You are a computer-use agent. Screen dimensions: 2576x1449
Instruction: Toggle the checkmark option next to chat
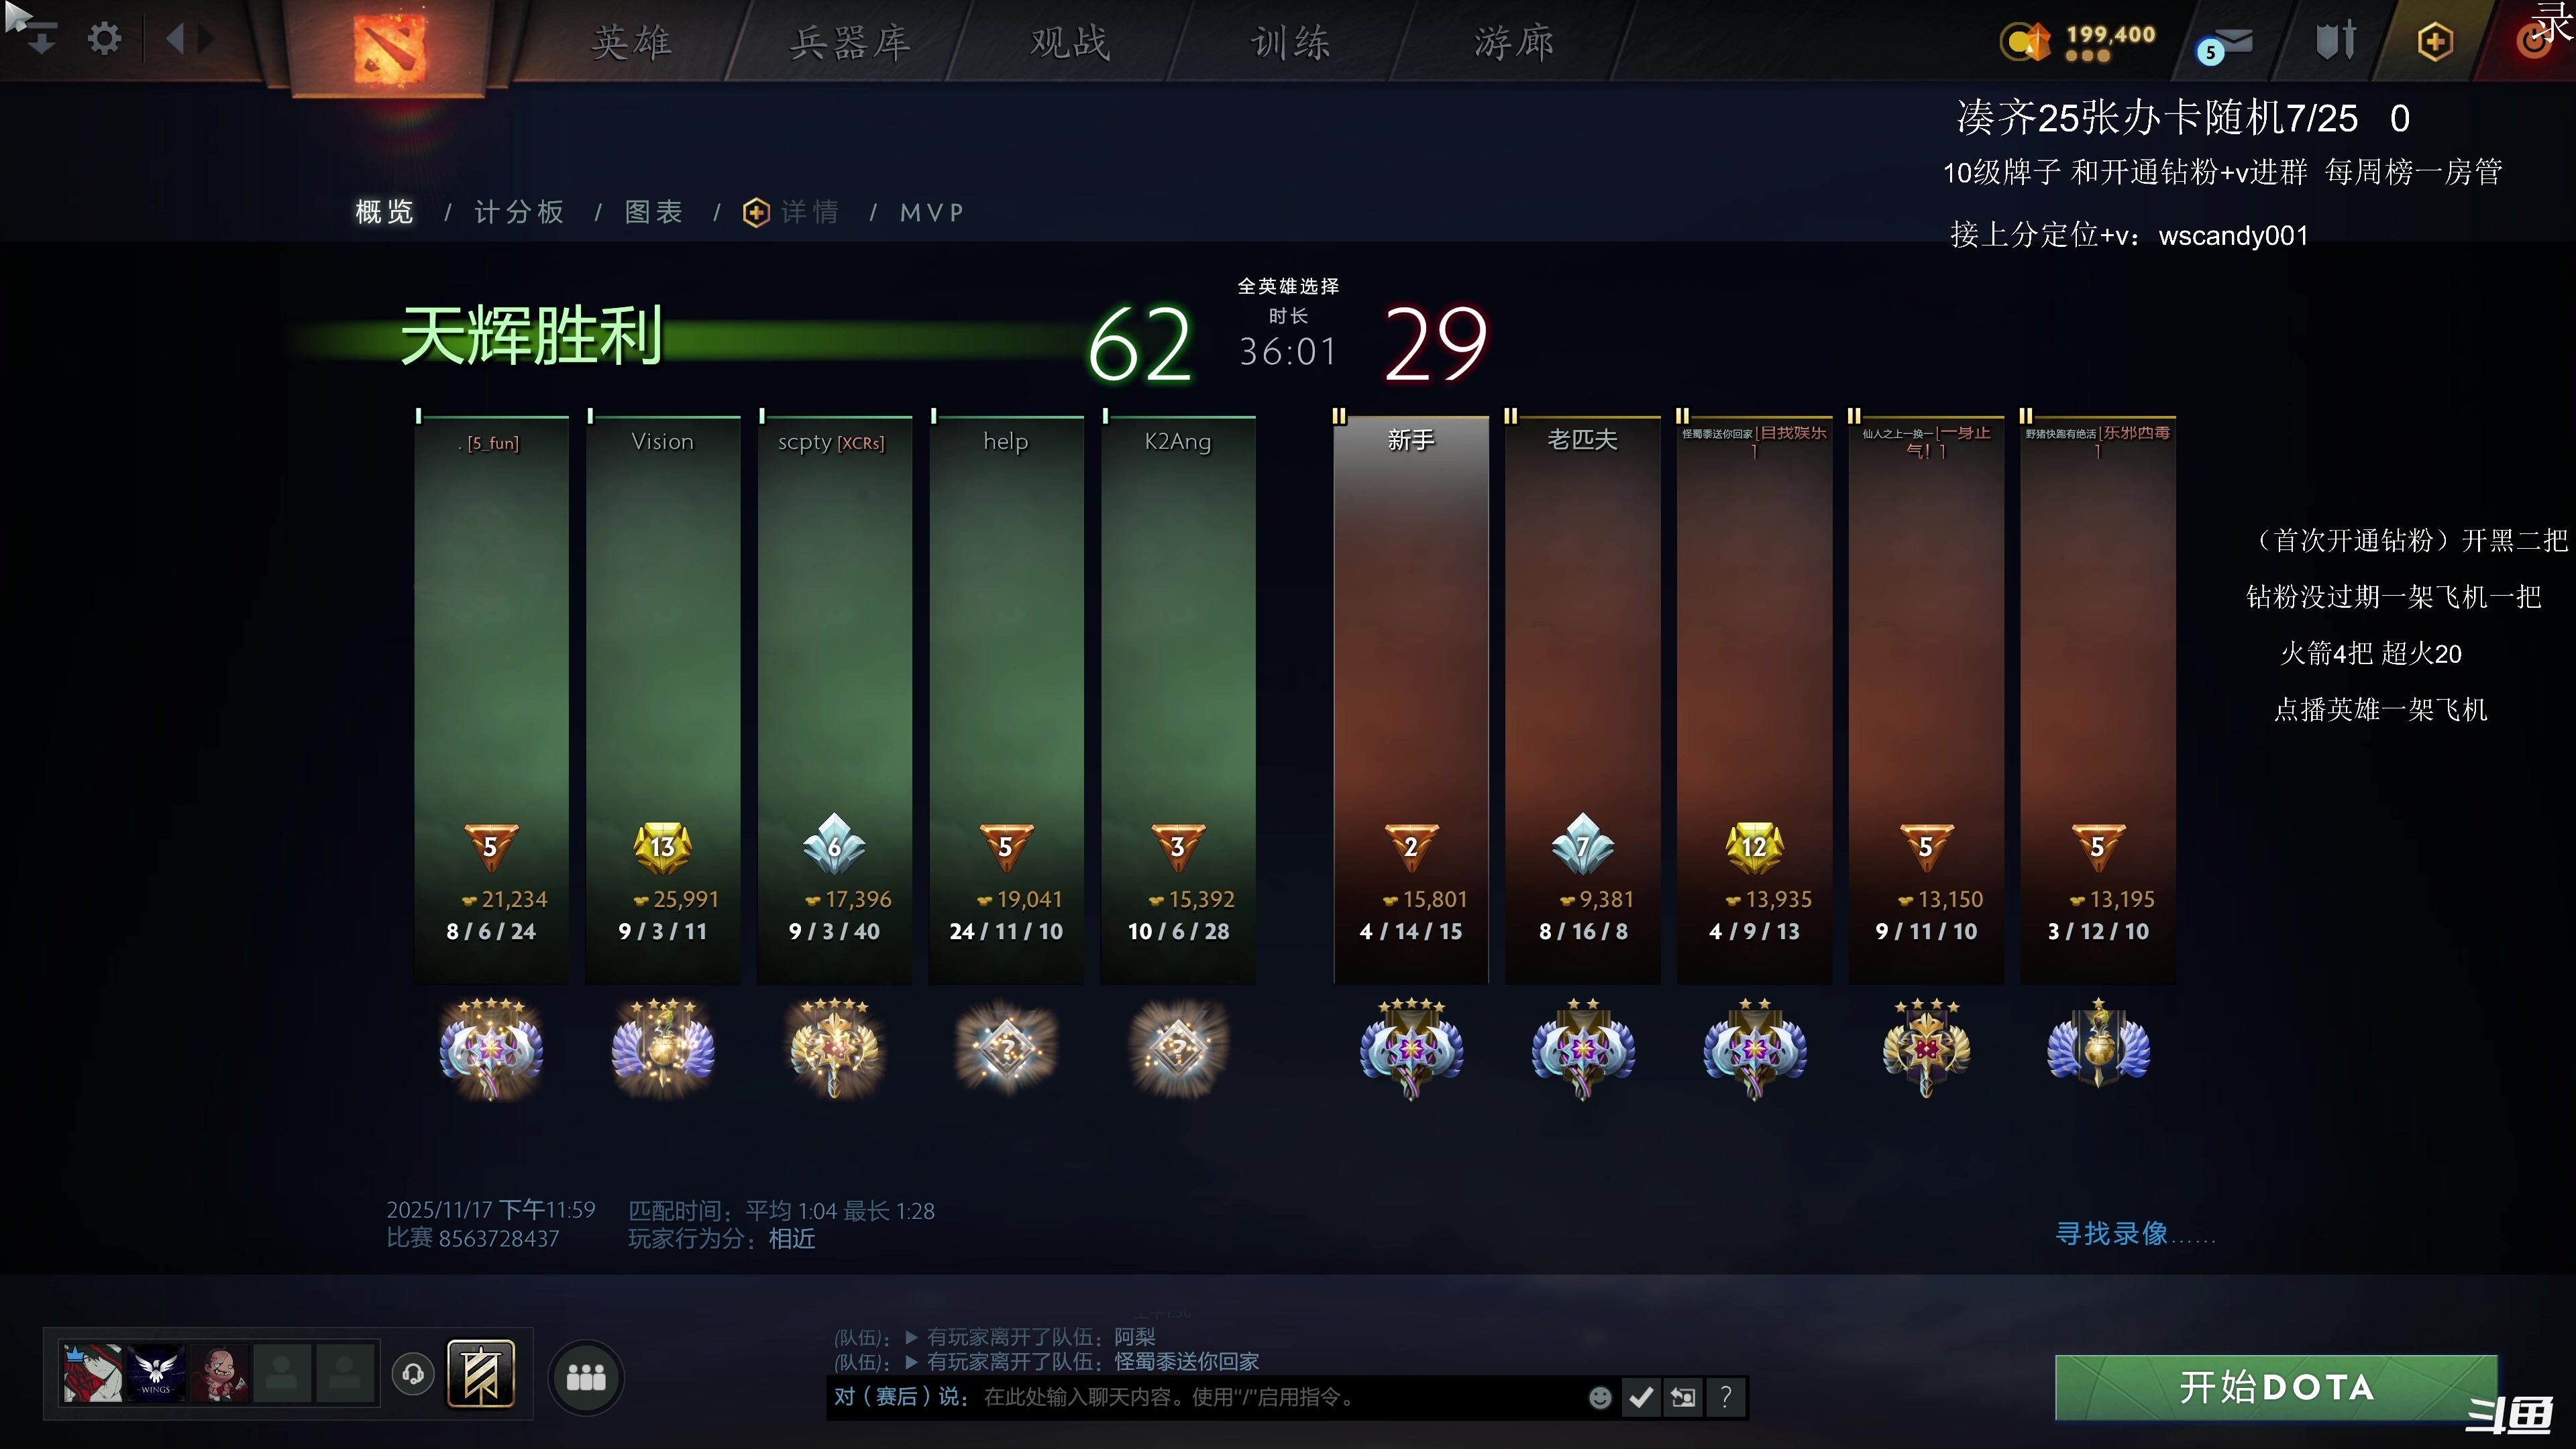click(1641, 1397)
